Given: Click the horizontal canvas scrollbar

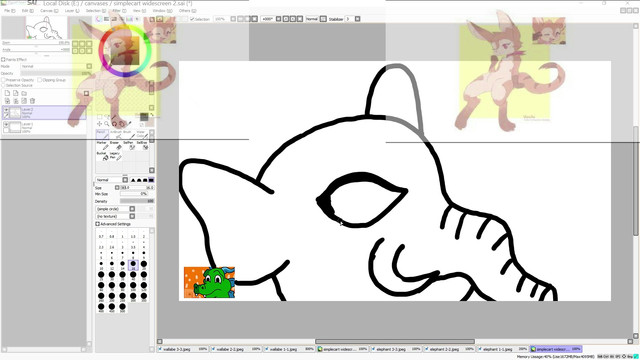Looking at the screenshot, I should coord(395,342).
